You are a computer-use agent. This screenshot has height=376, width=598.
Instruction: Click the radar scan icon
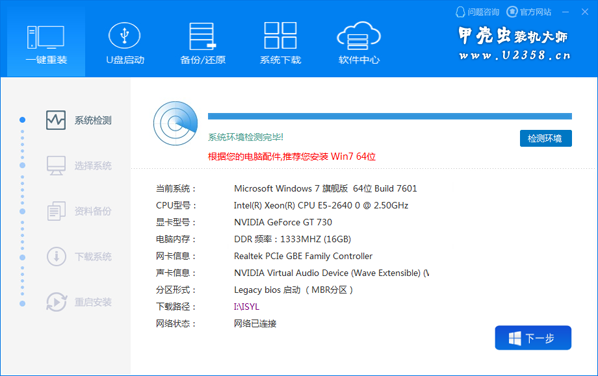coord(175,123)
